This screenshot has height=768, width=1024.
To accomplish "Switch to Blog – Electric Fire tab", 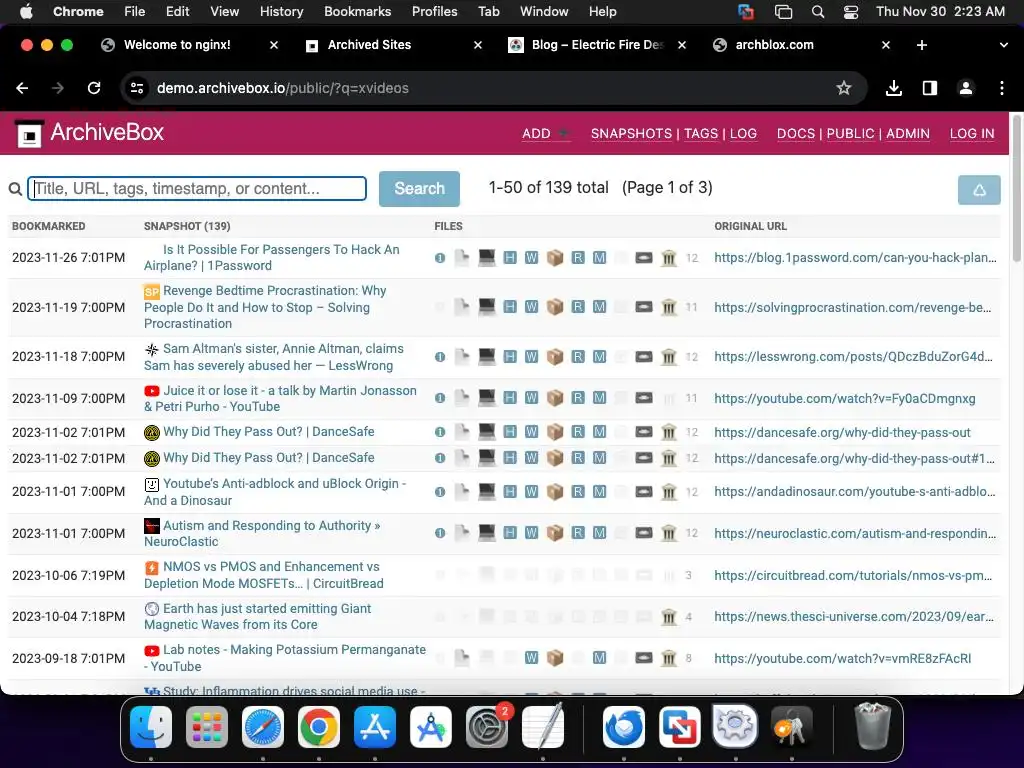I will click(597, 45).
